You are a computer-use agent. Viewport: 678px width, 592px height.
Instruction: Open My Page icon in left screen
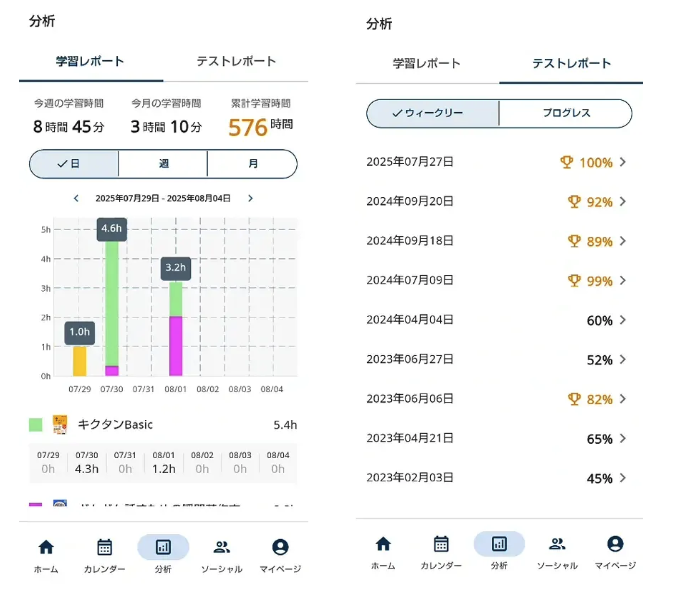pos(280,548)
